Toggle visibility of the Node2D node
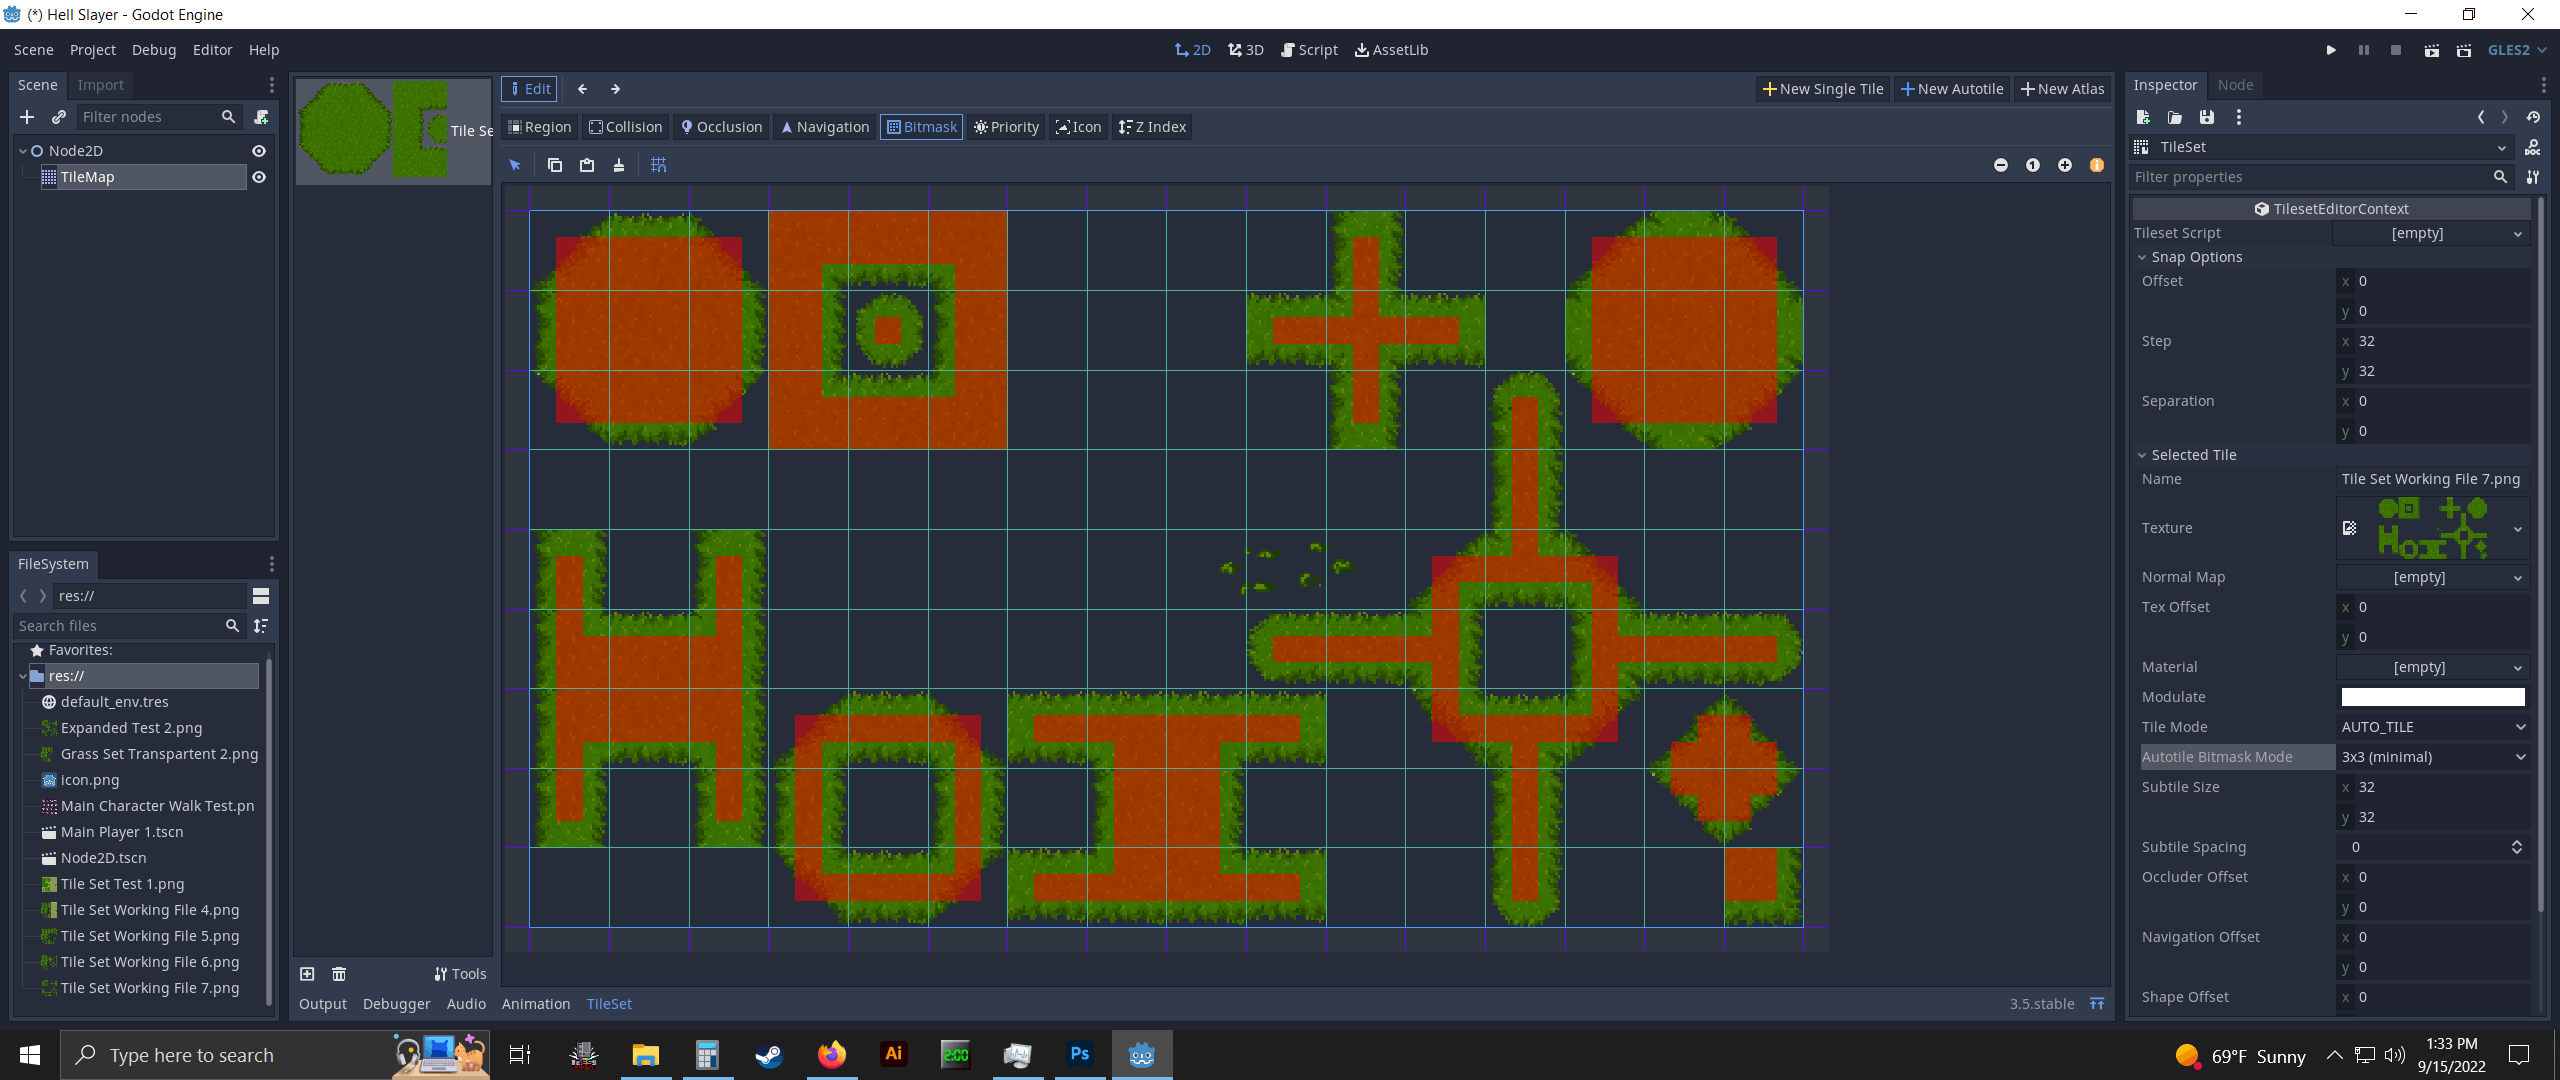The height and width of the screenshot is (1080, 2560). pyautogui.click(x=258, y=151)
